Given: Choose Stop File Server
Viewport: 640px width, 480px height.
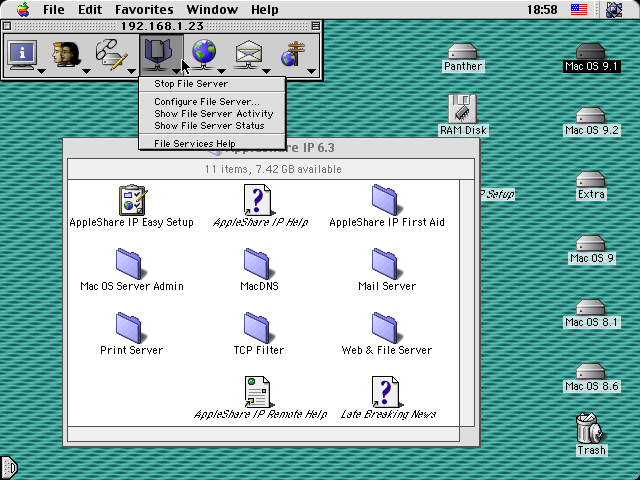Looking at the screenshot, I should point(212,84).
